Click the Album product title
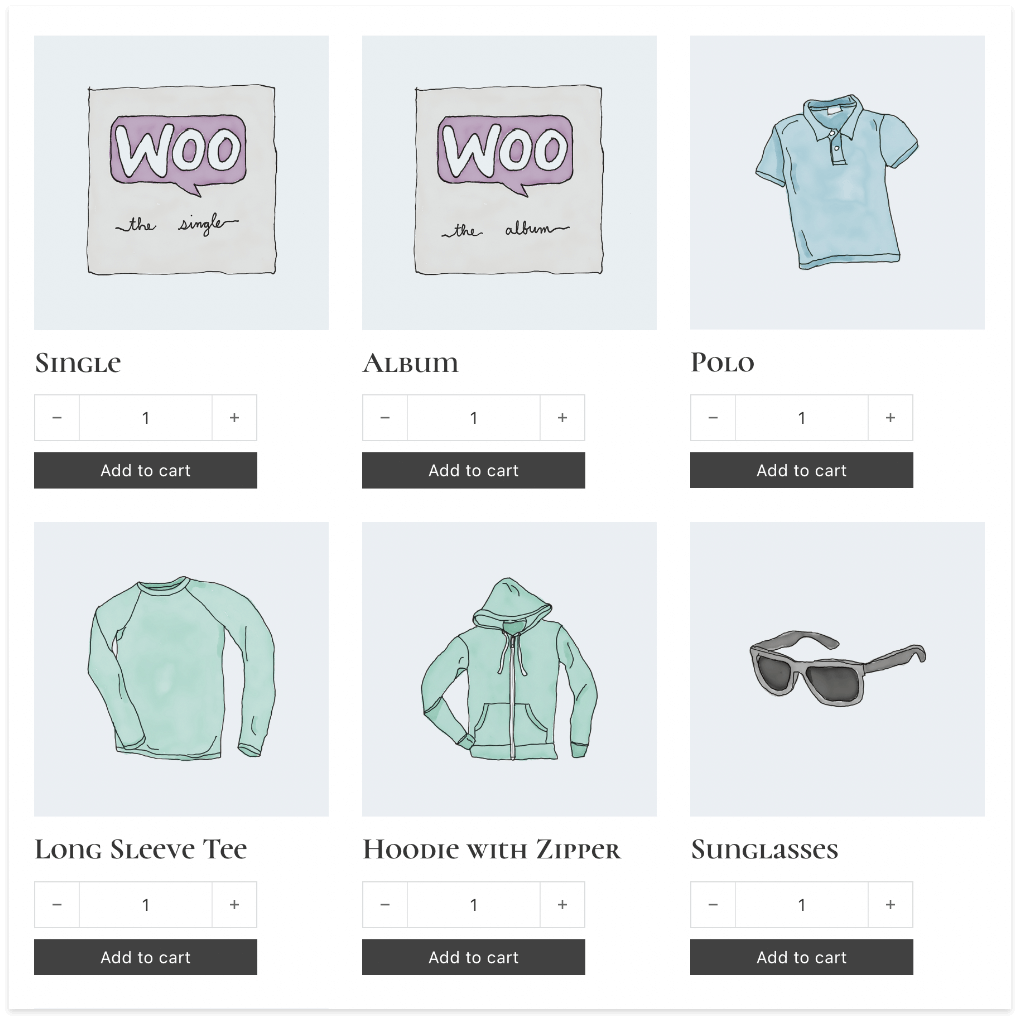Screen dimensions: 1020x1021 click(410, 363)
